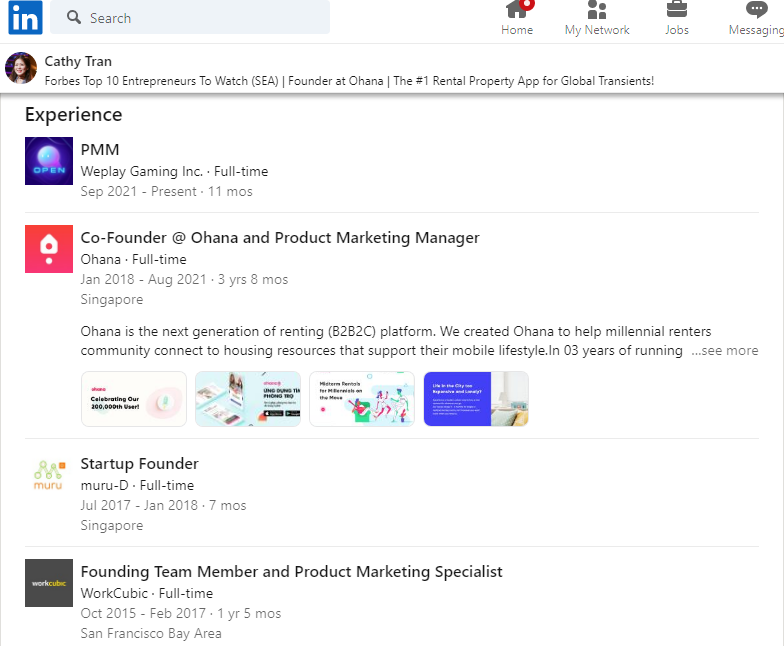Click the muru-D company logo

click(x=49, y=475)
